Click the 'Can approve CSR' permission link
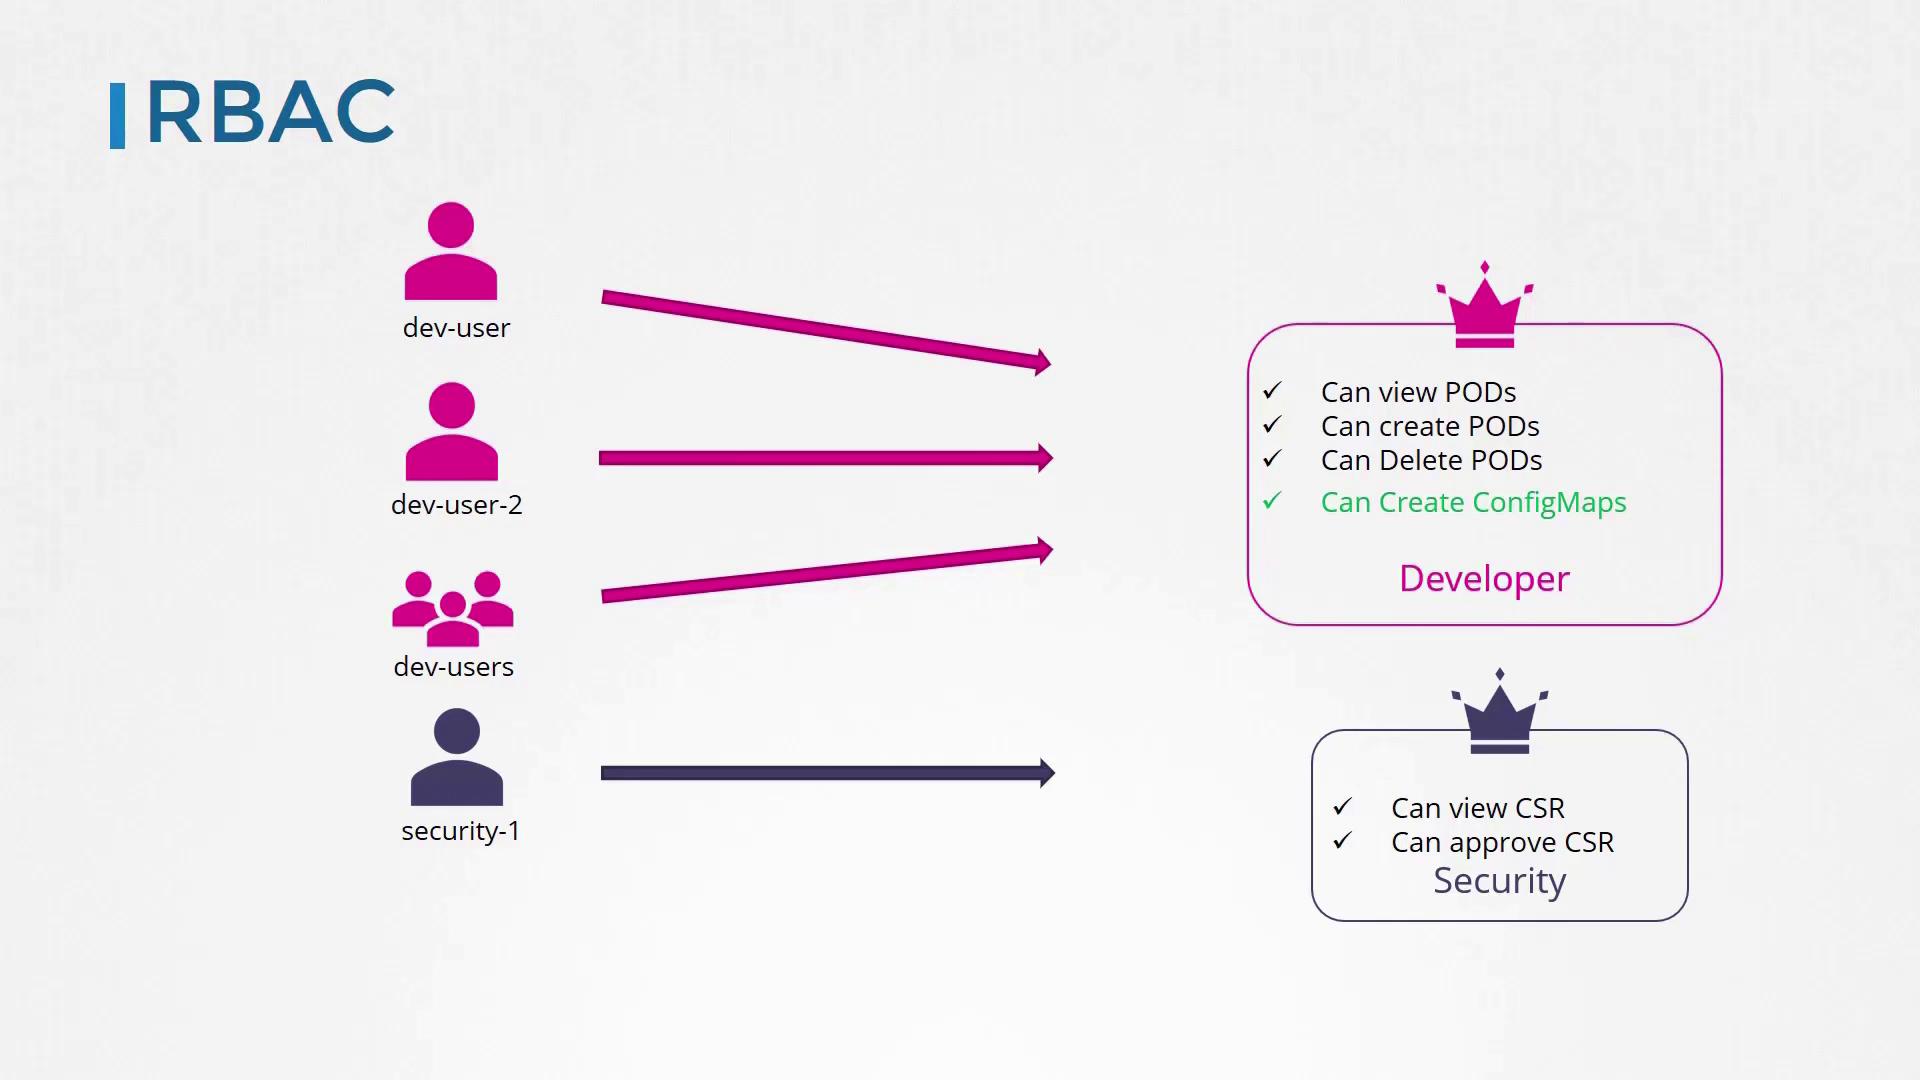The width and height of the screenshot is (1920, 1080). [1502, 841]
